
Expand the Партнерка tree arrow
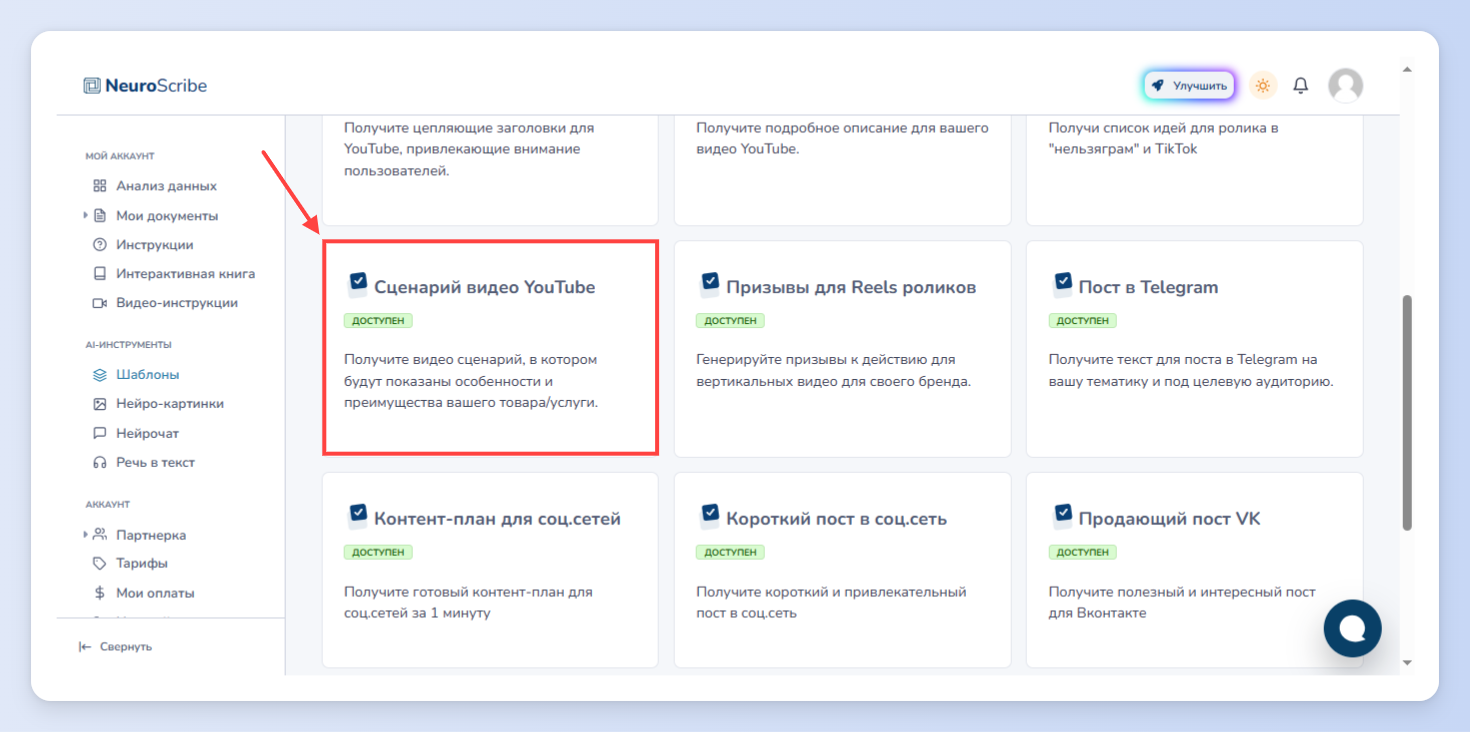[x=86, y=535]
